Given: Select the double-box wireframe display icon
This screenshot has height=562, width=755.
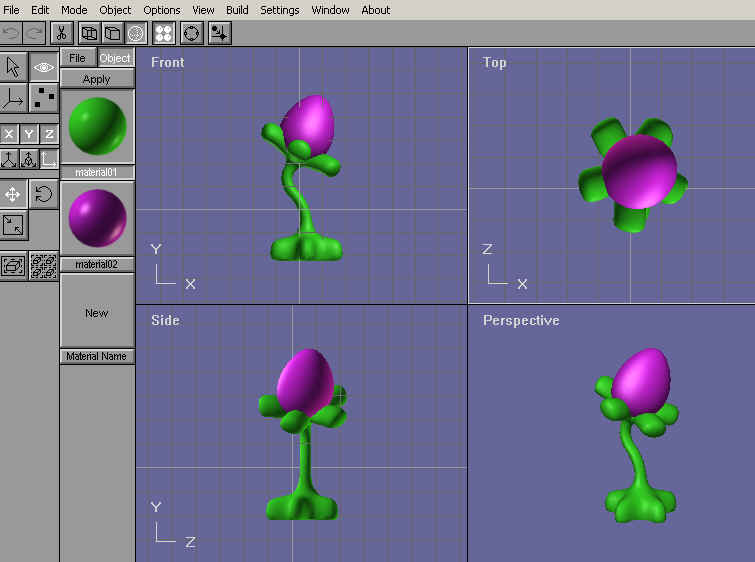Looking at the screenshot, I should pyautogui.click(x=90, y=33).
